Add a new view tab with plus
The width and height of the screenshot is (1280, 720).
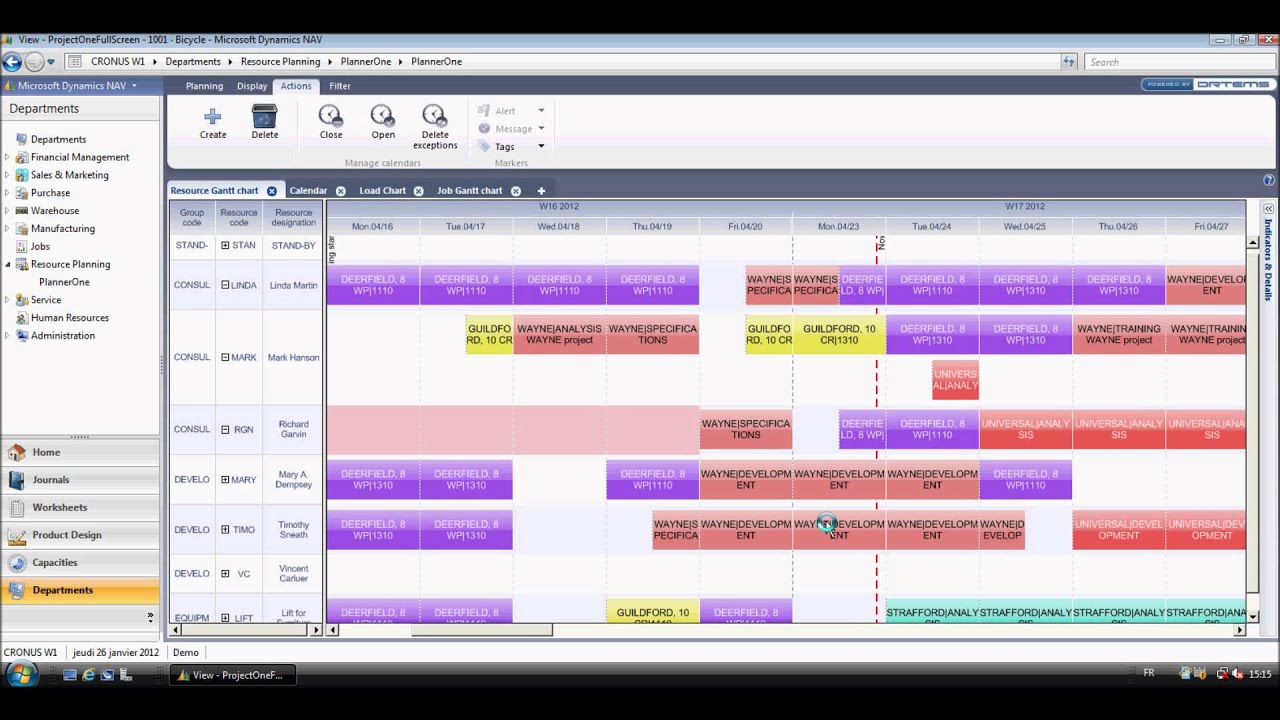point(541,191)
